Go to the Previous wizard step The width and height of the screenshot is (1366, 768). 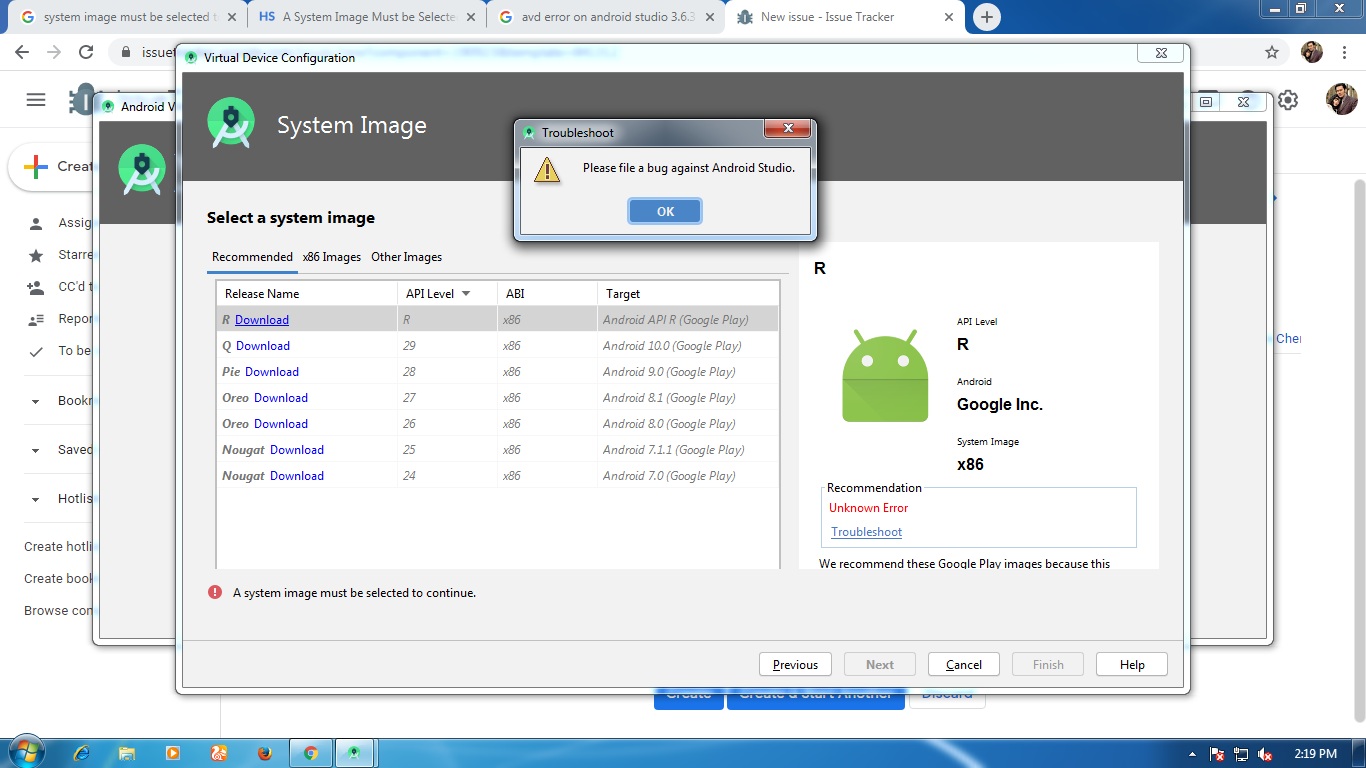pos(795,665)
